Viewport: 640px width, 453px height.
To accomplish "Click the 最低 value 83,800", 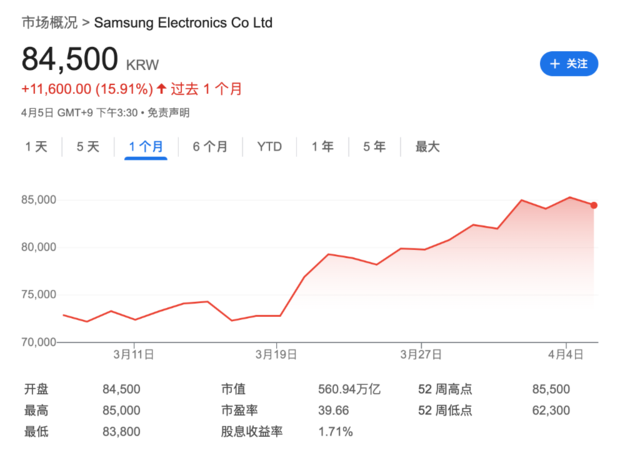I will point(121,431).
